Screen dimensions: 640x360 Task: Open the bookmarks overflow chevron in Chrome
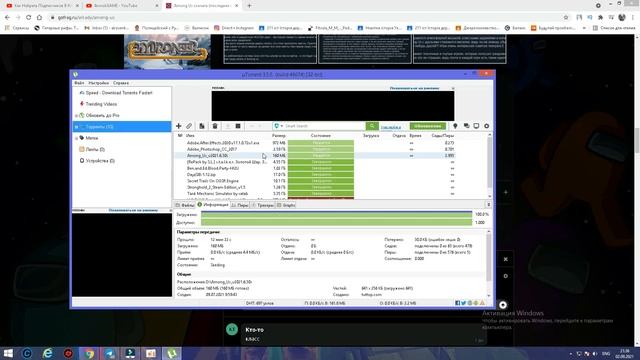[x=584, y=28]
